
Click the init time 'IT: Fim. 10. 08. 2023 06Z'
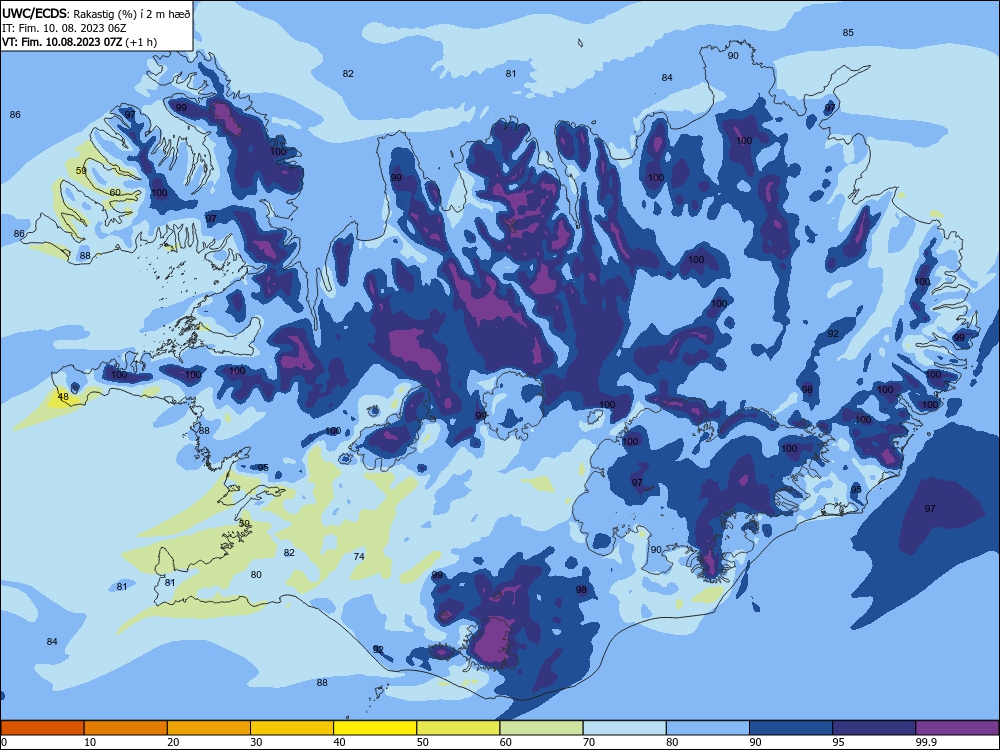coord(64,28)
